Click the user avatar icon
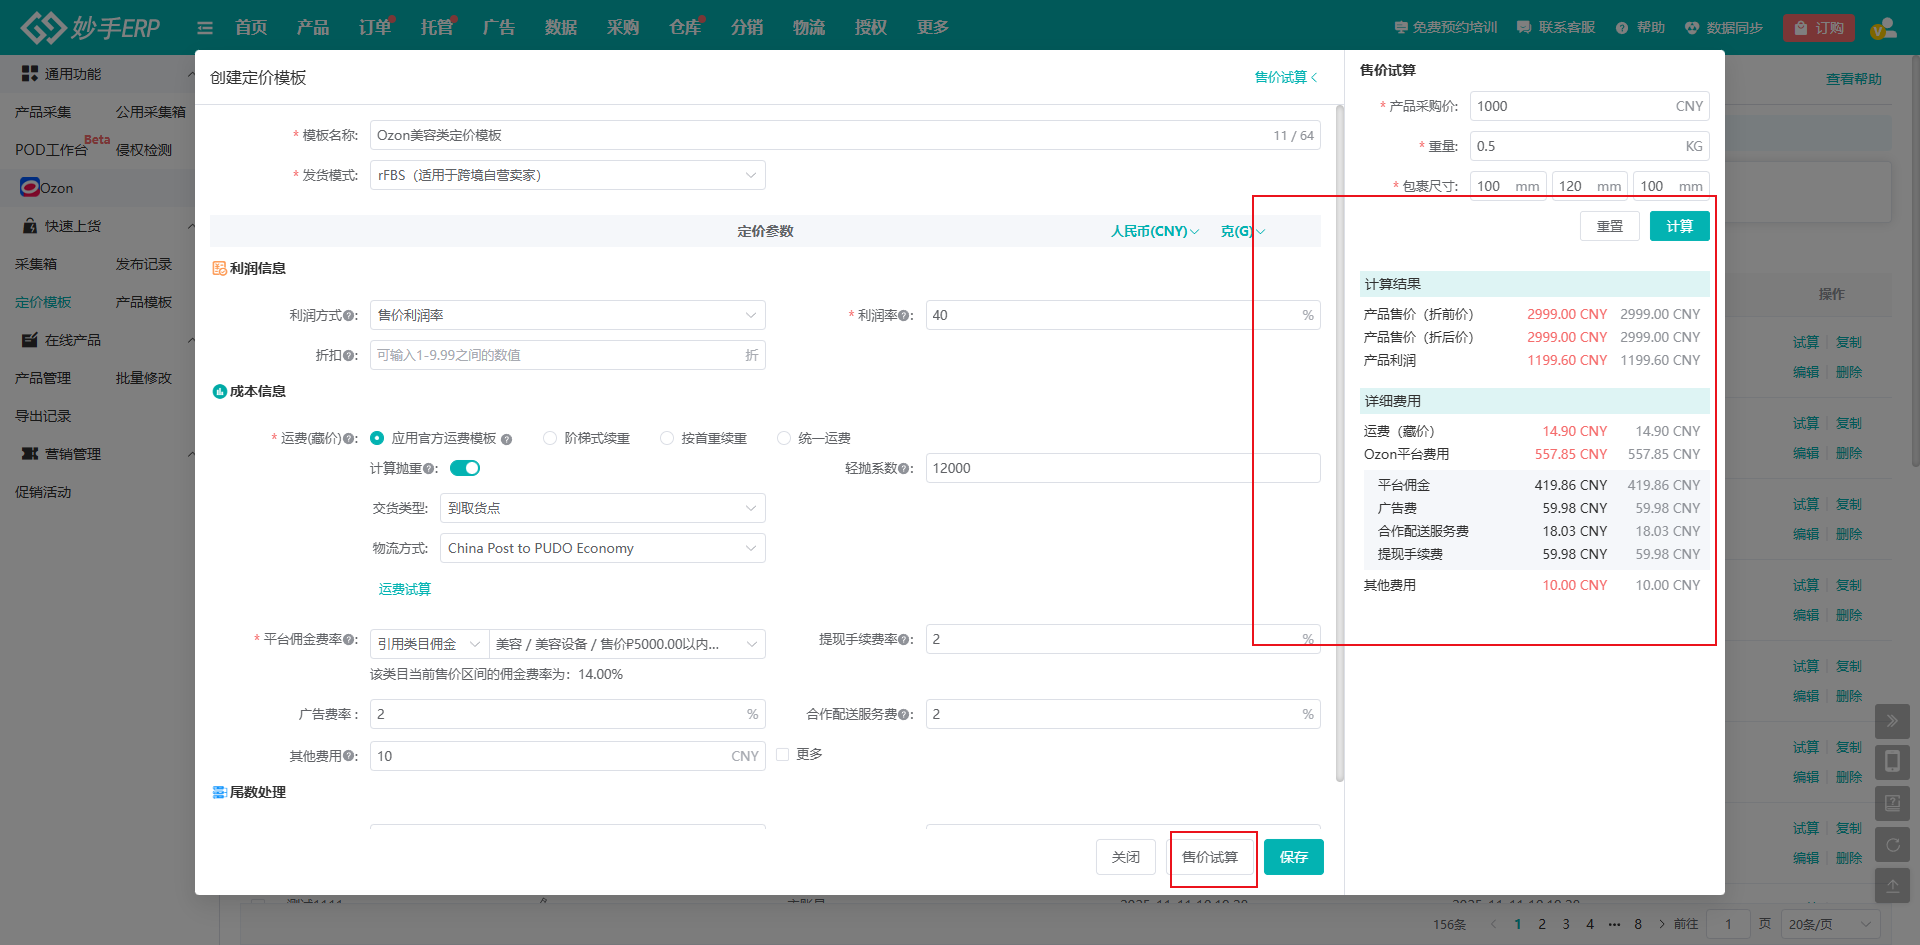 pos(1883,28)
